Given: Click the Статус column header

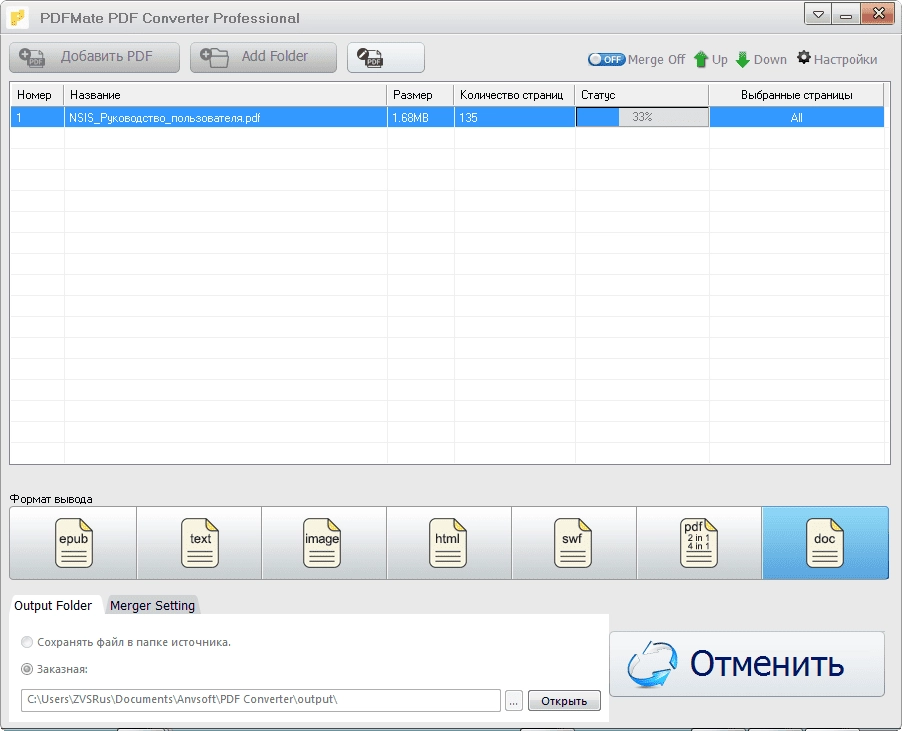Looking at the screenshot, I should click(x=641, y=95).
